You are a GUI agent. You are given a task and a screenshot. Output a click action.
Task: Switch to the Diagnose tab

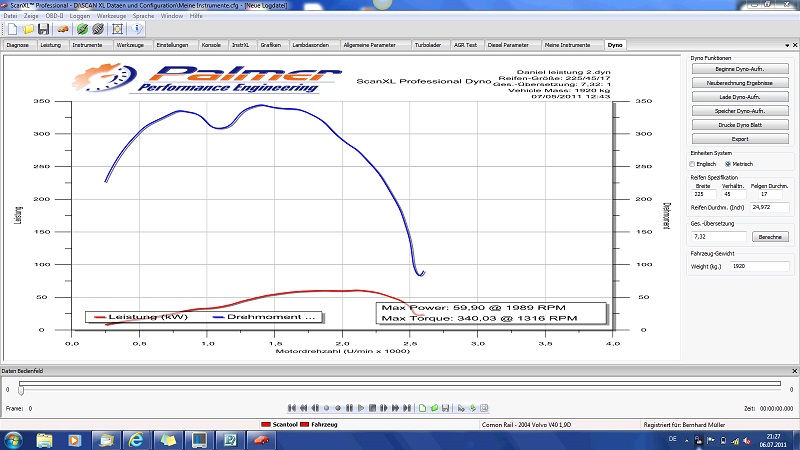point(18,45)
